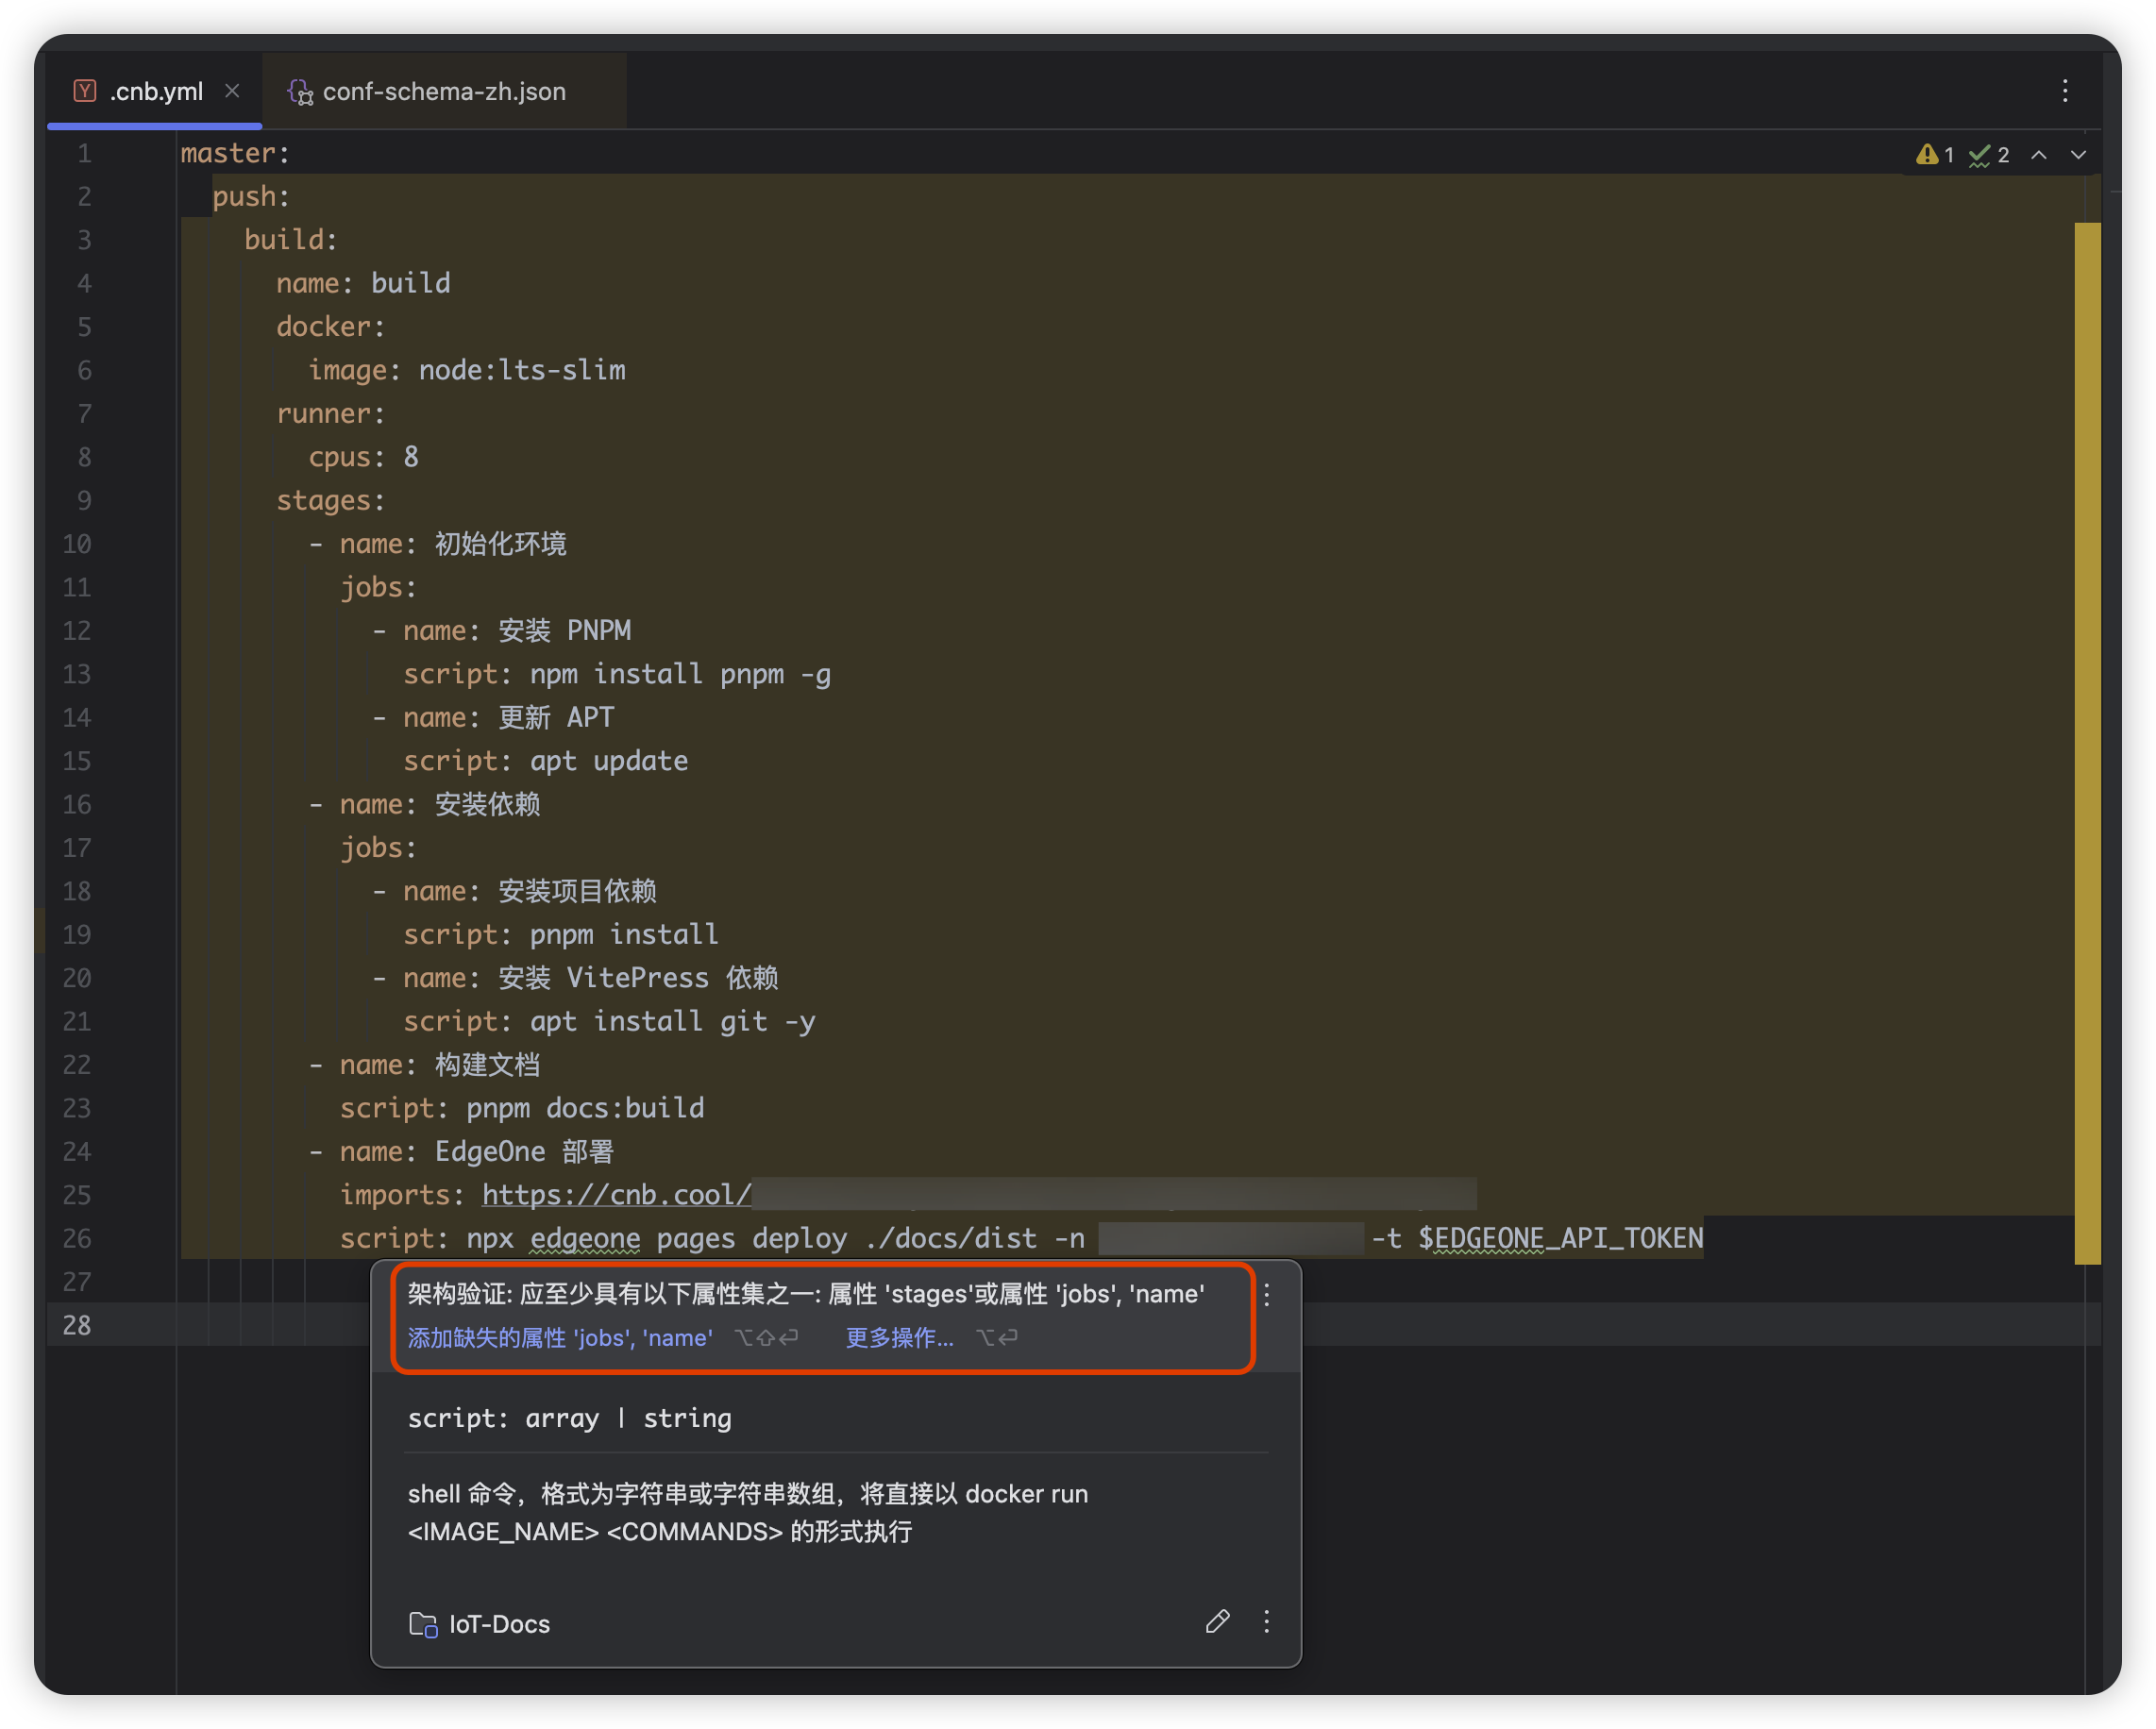Click the yellow error stripe on scrollbar

(x=2087, y=740)
